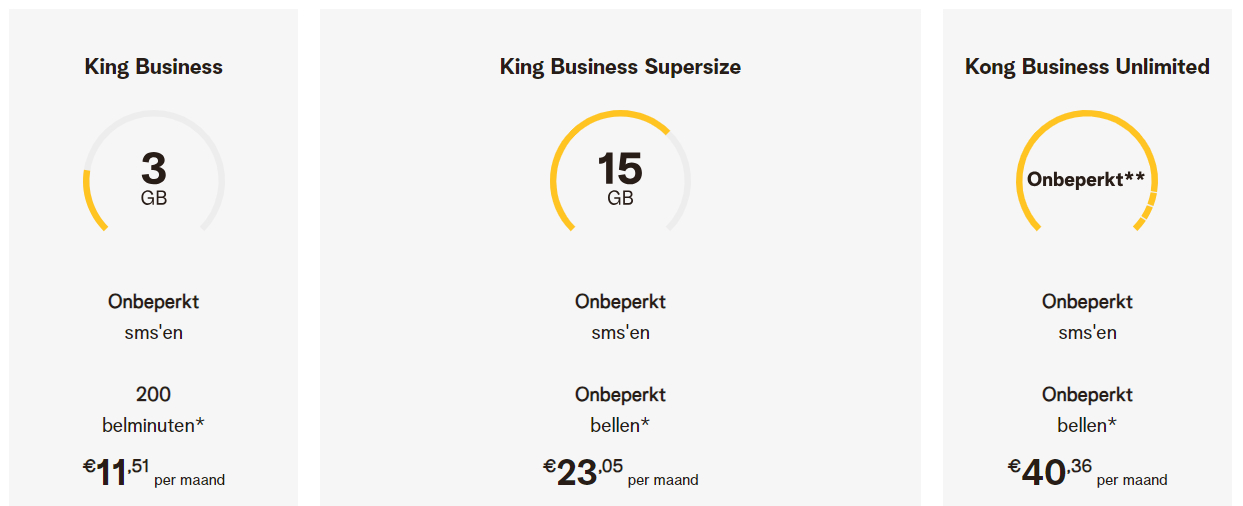Click Onbeperkt sms'en in Kong Unlimited card
Viewport: 1243px width, 506px height.
point(1087,317)
